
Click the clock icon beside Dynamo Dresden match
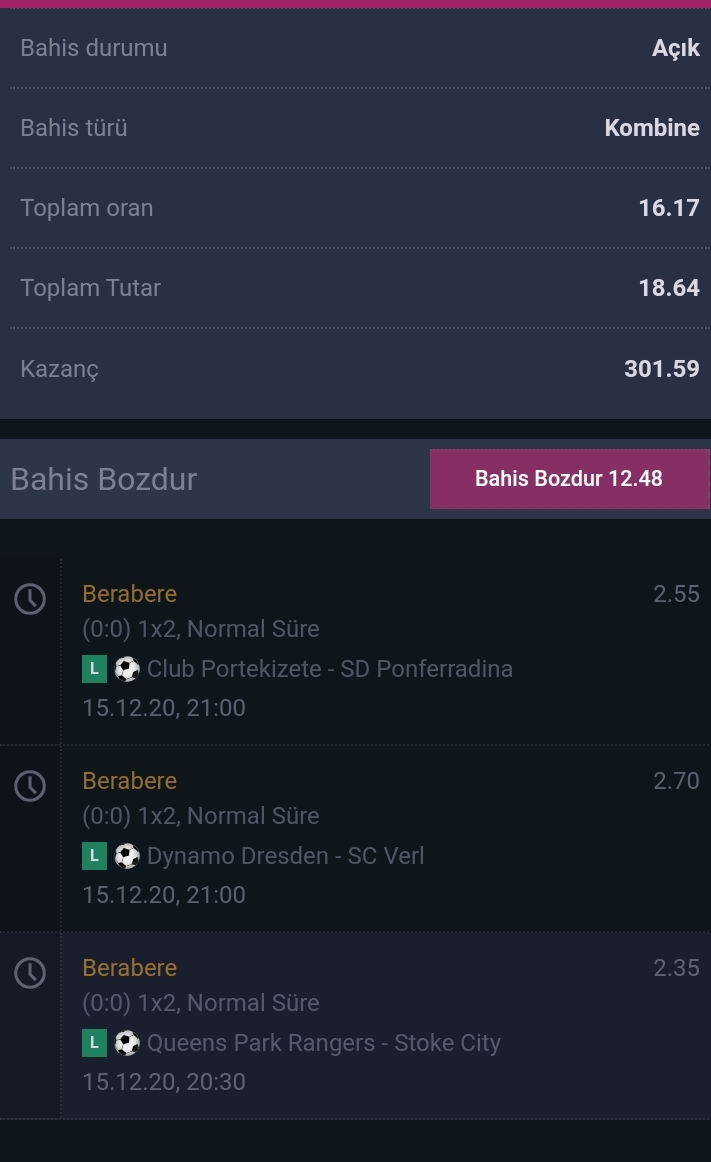tap(30, 786)
